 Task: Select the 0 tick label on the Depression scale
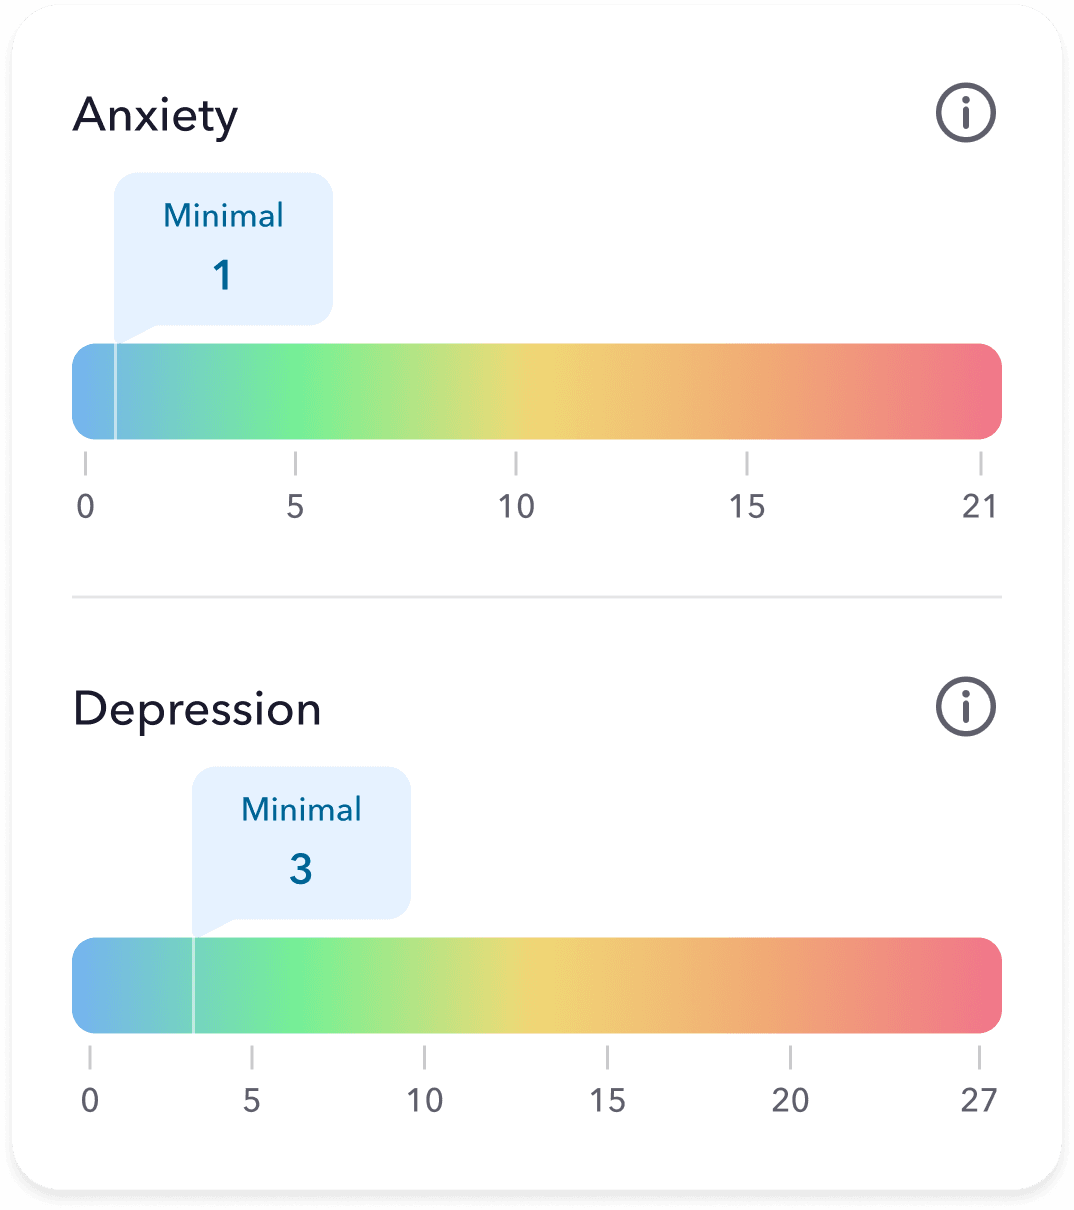(x=90, y=1100)
